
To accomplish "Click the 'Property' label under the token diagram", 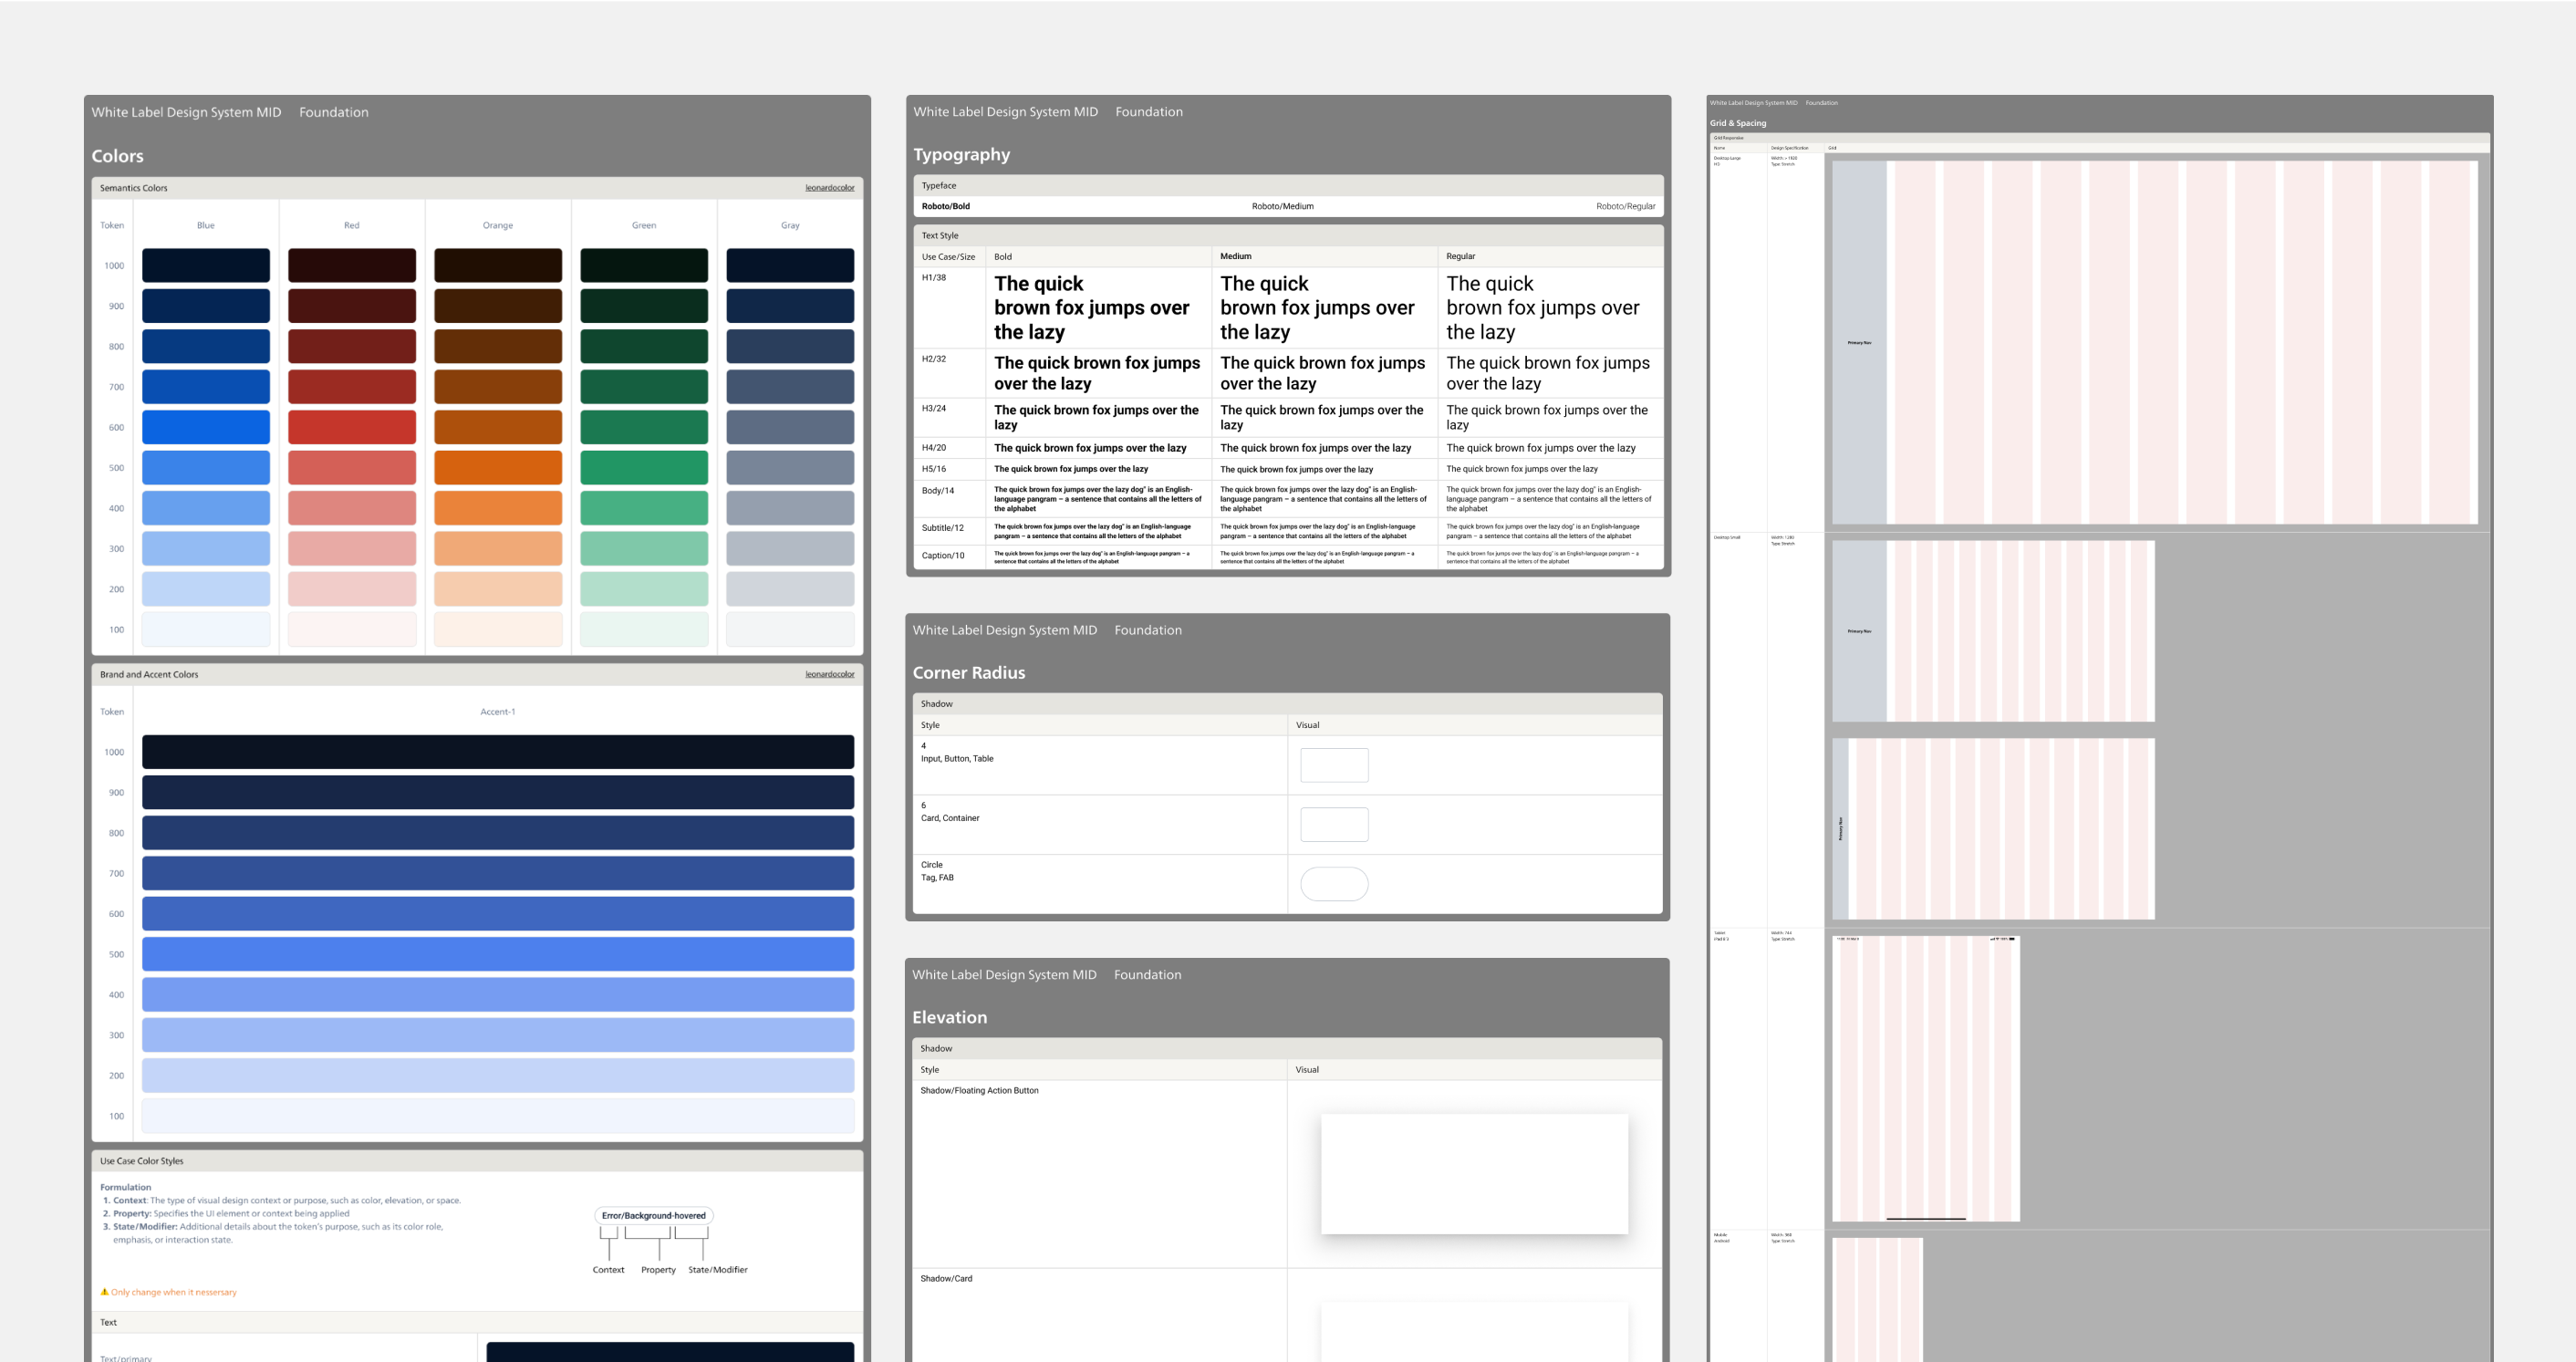I will click(x=658, y=1270).
